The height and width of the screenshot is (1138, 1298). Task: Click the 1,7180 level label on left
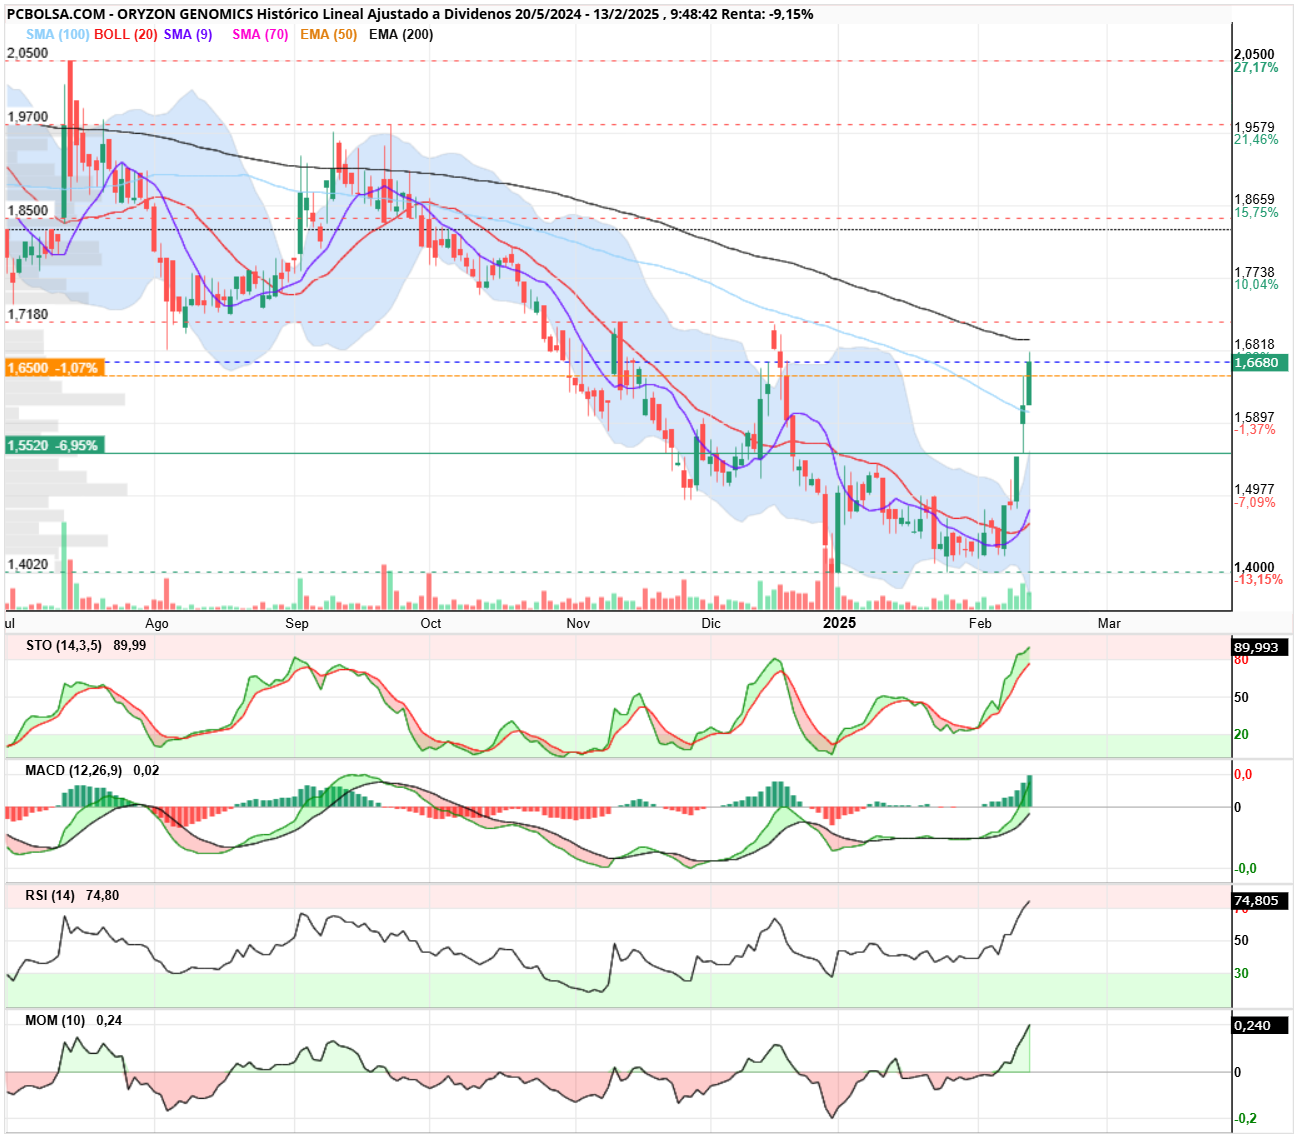(x=28, y=314)
